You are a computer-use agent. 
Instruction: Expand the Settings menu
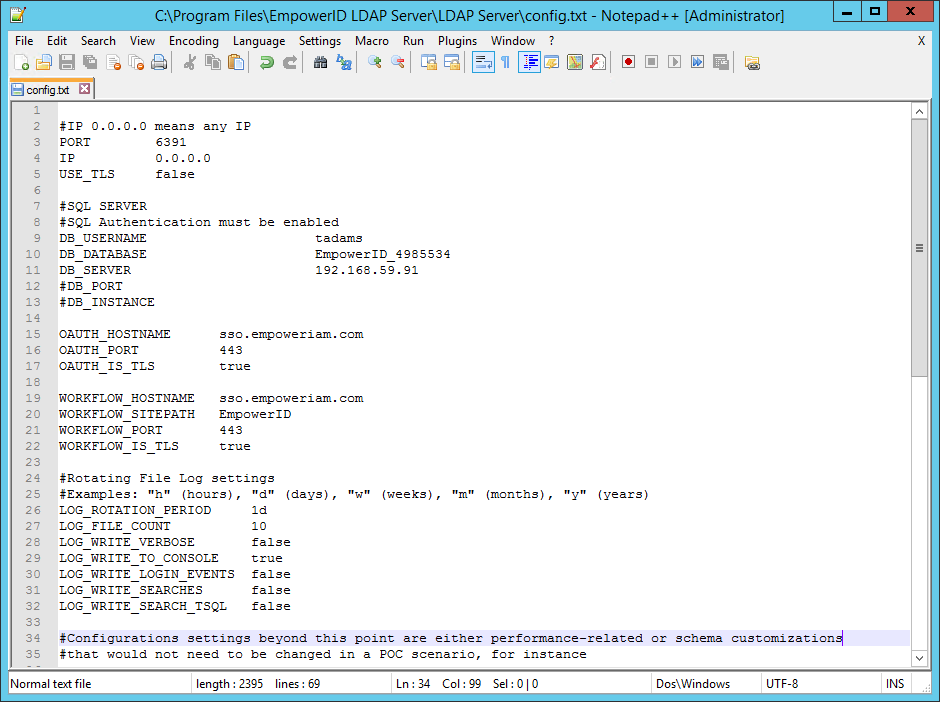coord(319,41)
